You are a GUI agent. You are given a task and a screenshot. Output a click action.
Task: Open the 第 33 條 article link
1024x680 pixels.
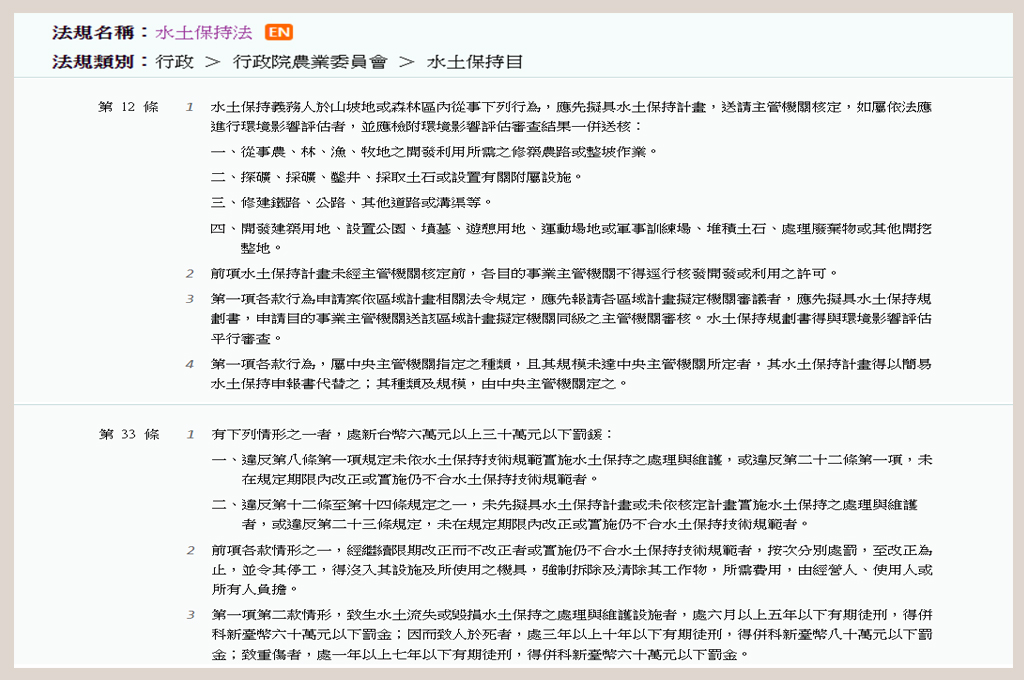(x=129, y=434)
